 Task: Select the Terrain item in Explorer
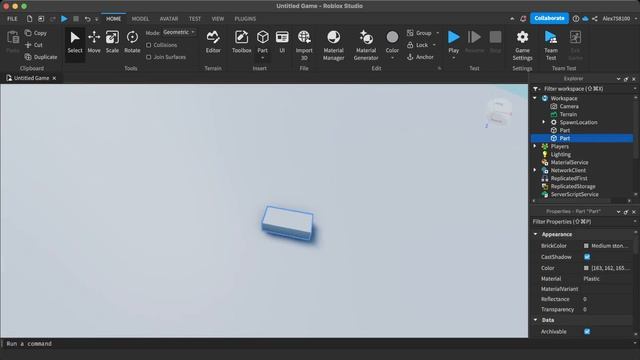click(568, 114)
